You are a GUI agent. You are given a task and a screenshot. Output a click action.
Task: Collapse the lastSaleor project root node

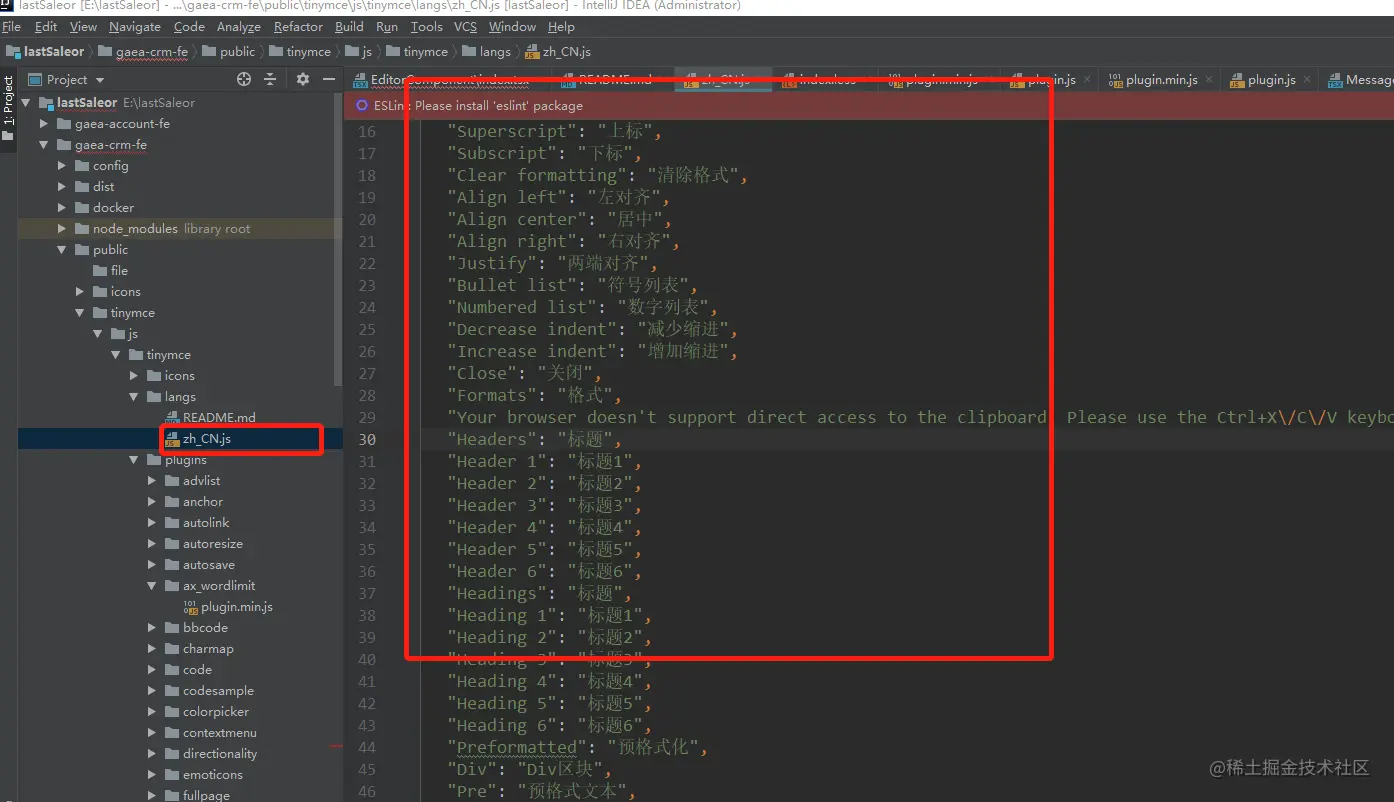(25, 103)
